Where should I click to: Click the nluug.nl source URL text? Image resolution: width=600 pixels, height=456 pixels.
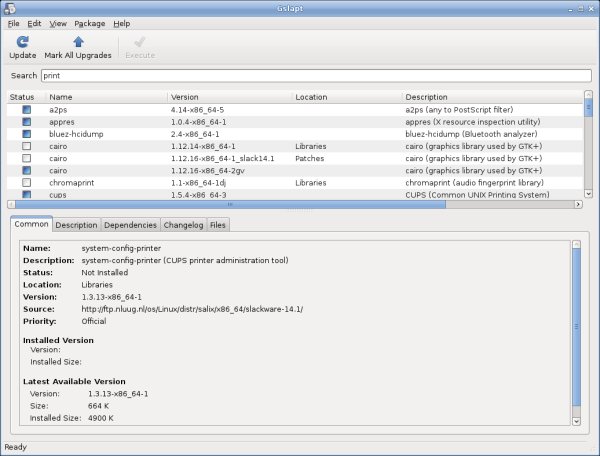pos(192,309)
